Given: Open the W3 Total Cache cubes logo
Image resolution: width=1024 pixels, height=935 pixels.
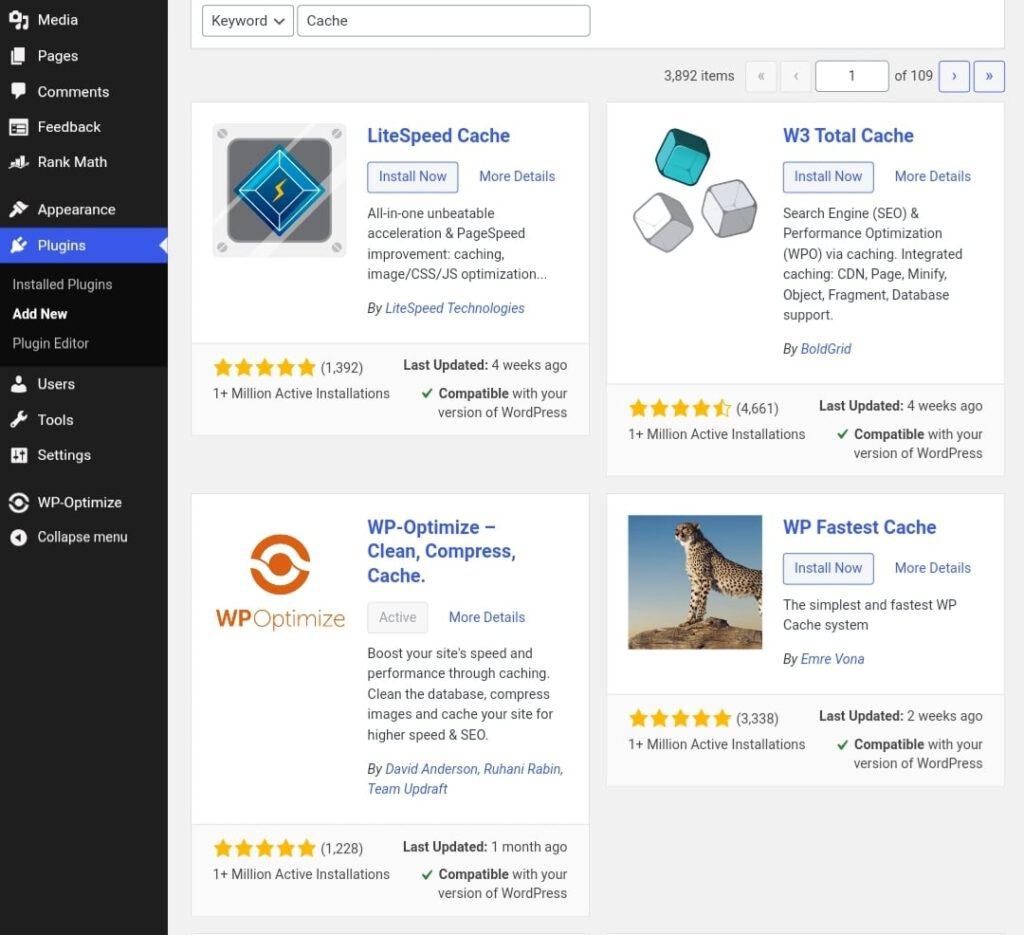Looking at the screenshot, I should click(695, 190).
